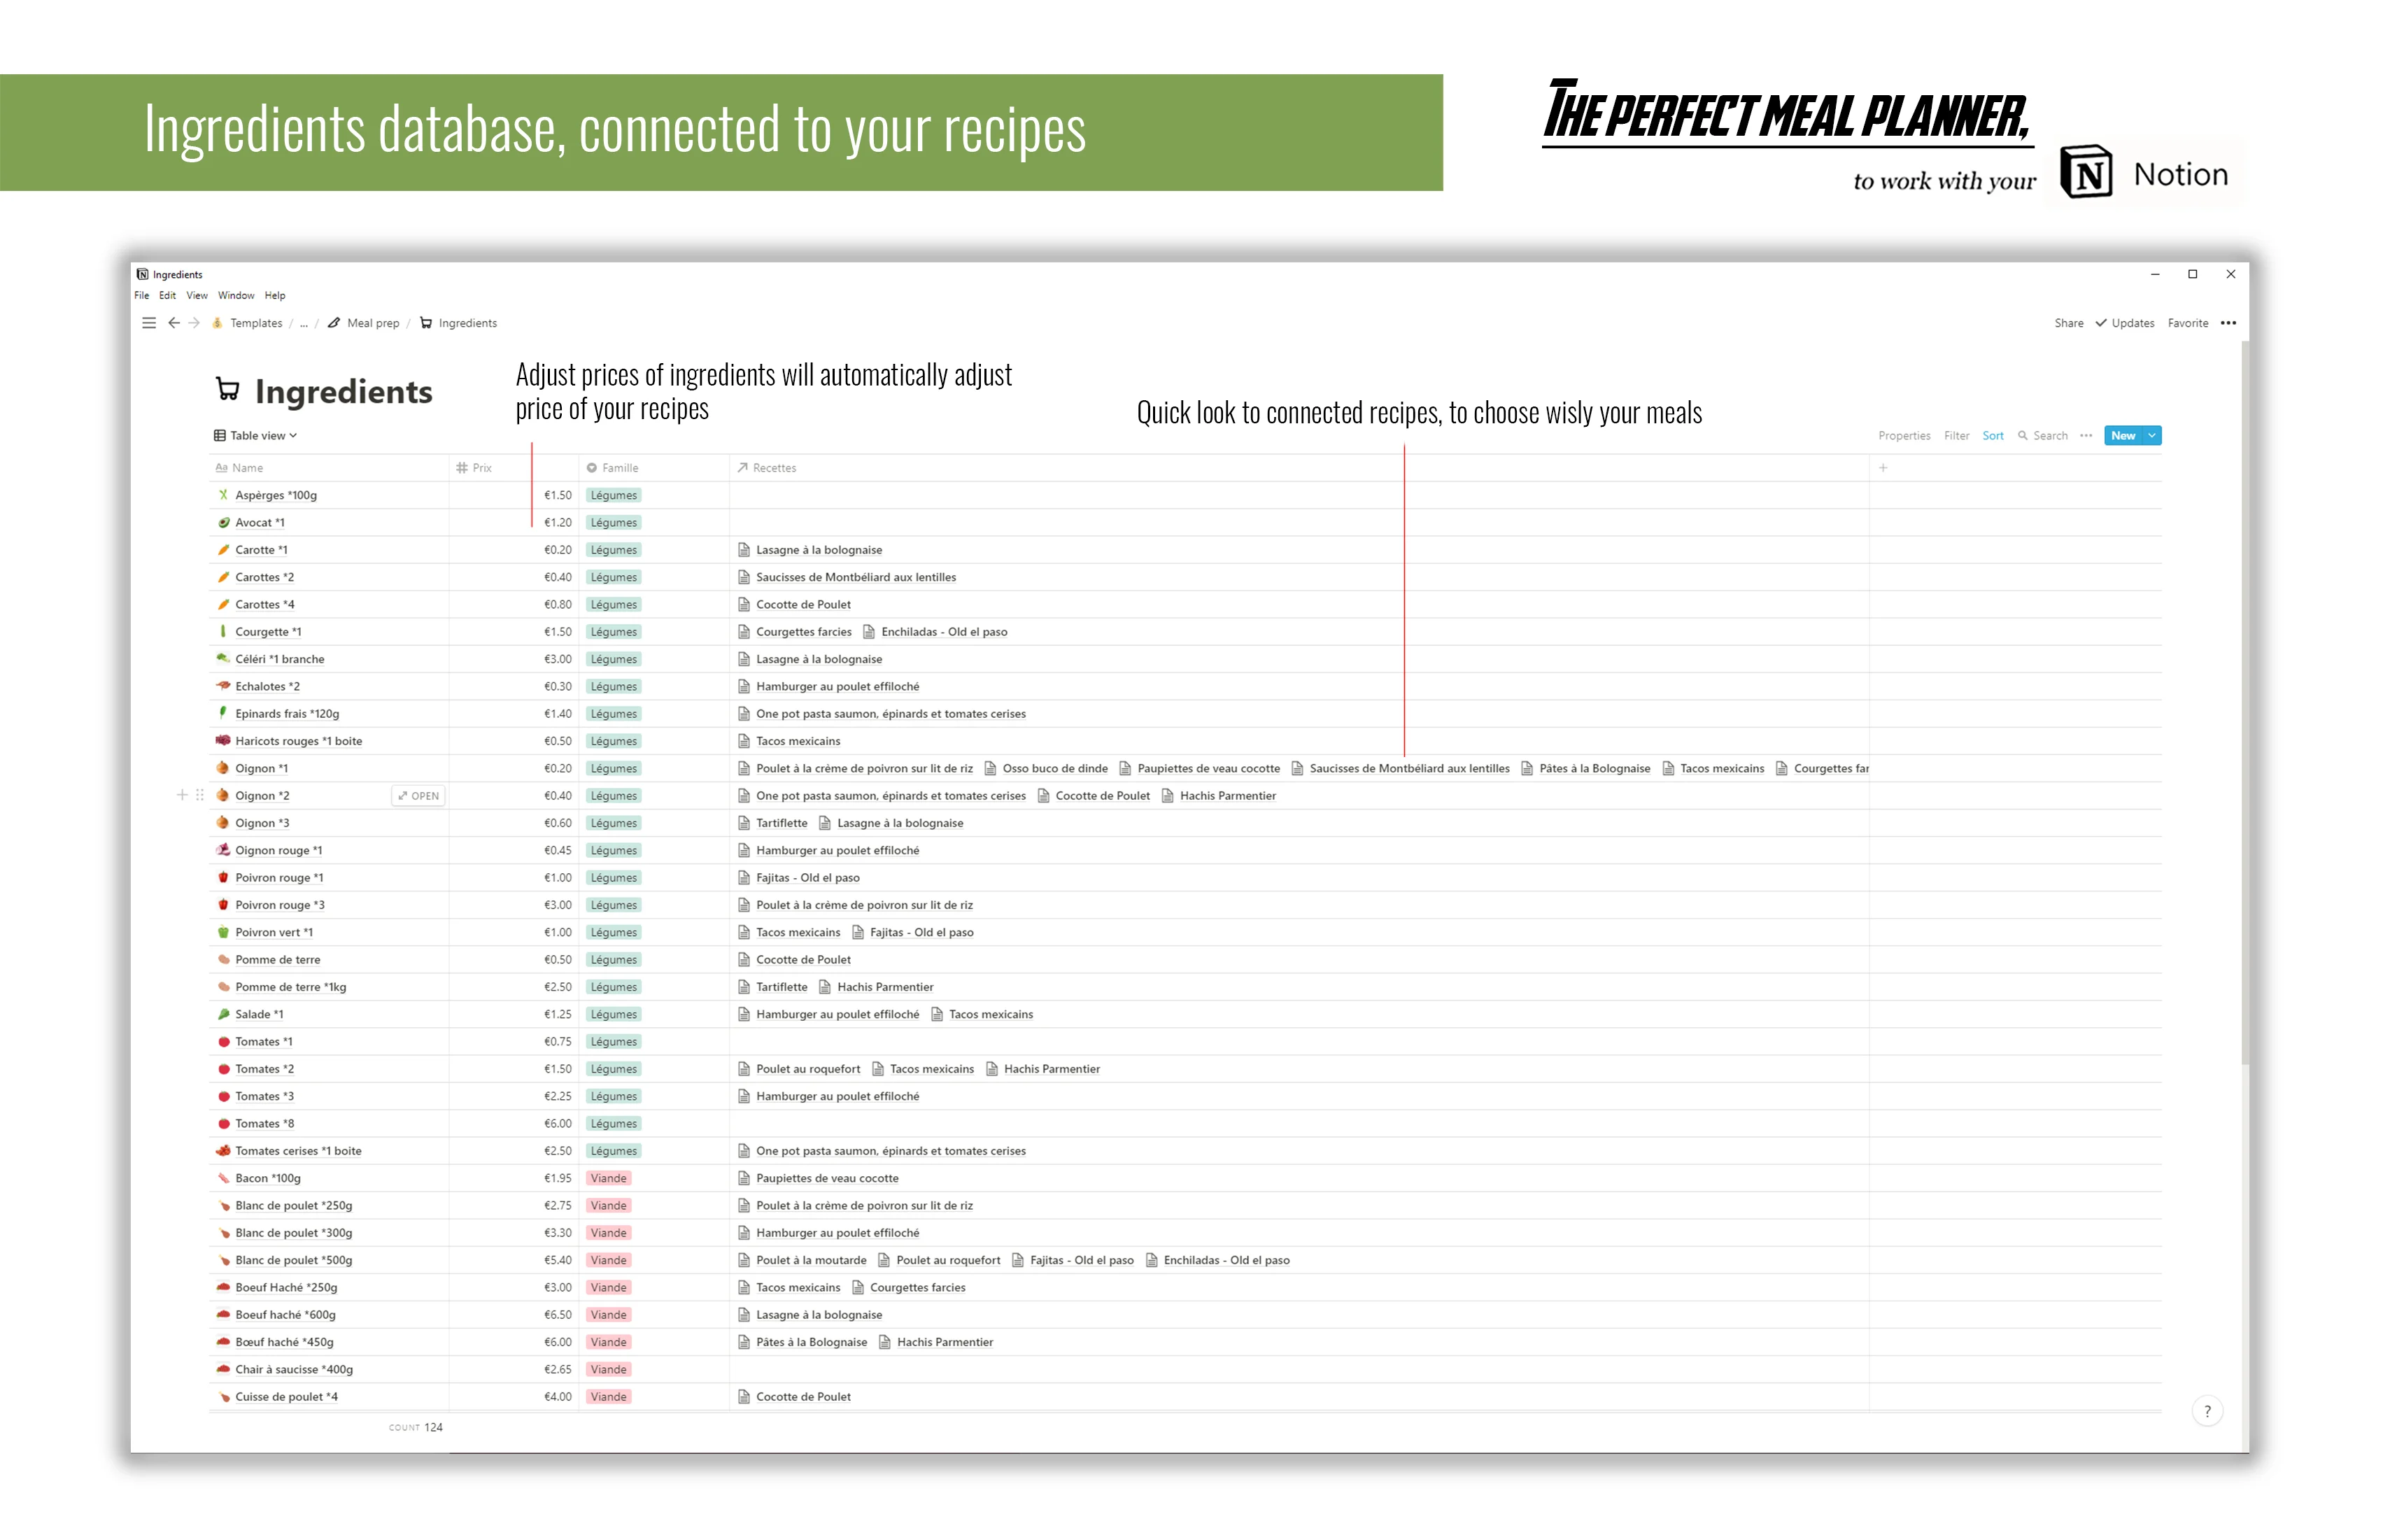Open database view options ellipsis near Search
Image resolution: width=2383 pixels, height=1540 pixels.
[2086, 435]
